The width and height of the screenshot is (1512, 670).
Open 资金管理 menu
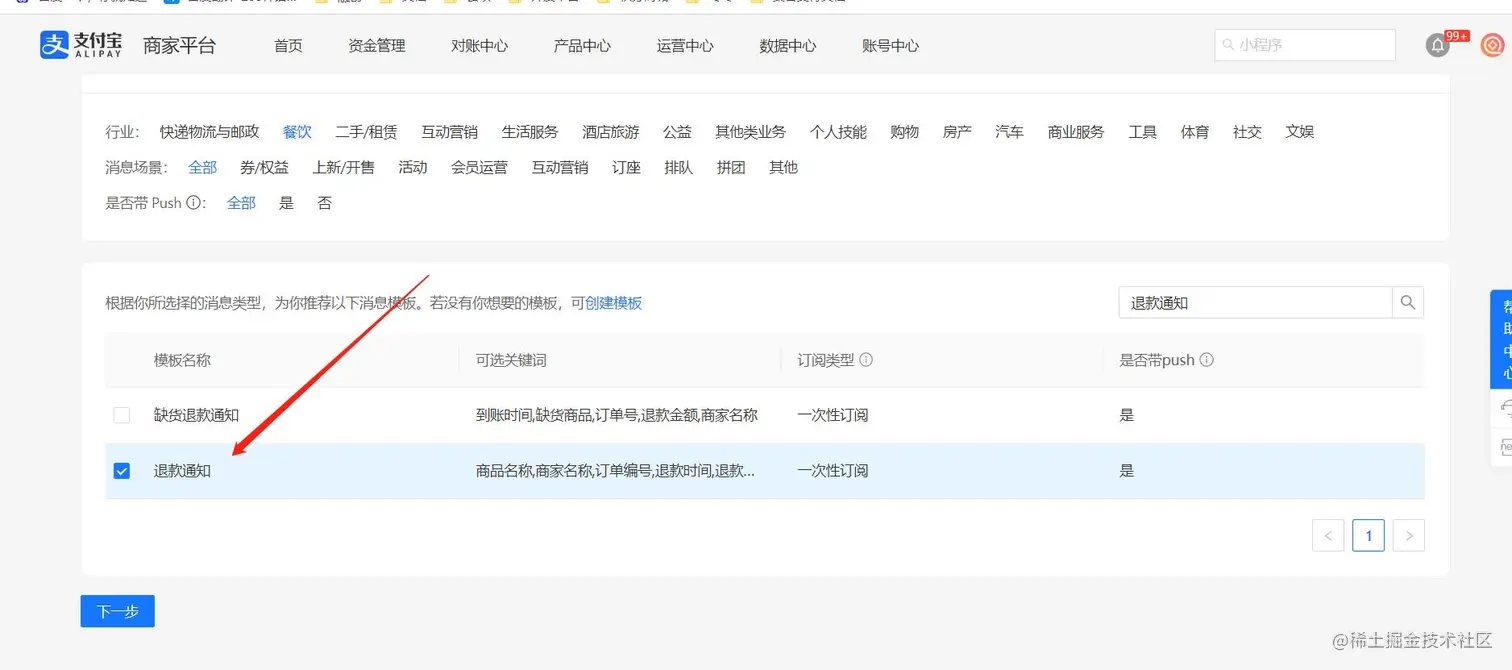(377, 46)
